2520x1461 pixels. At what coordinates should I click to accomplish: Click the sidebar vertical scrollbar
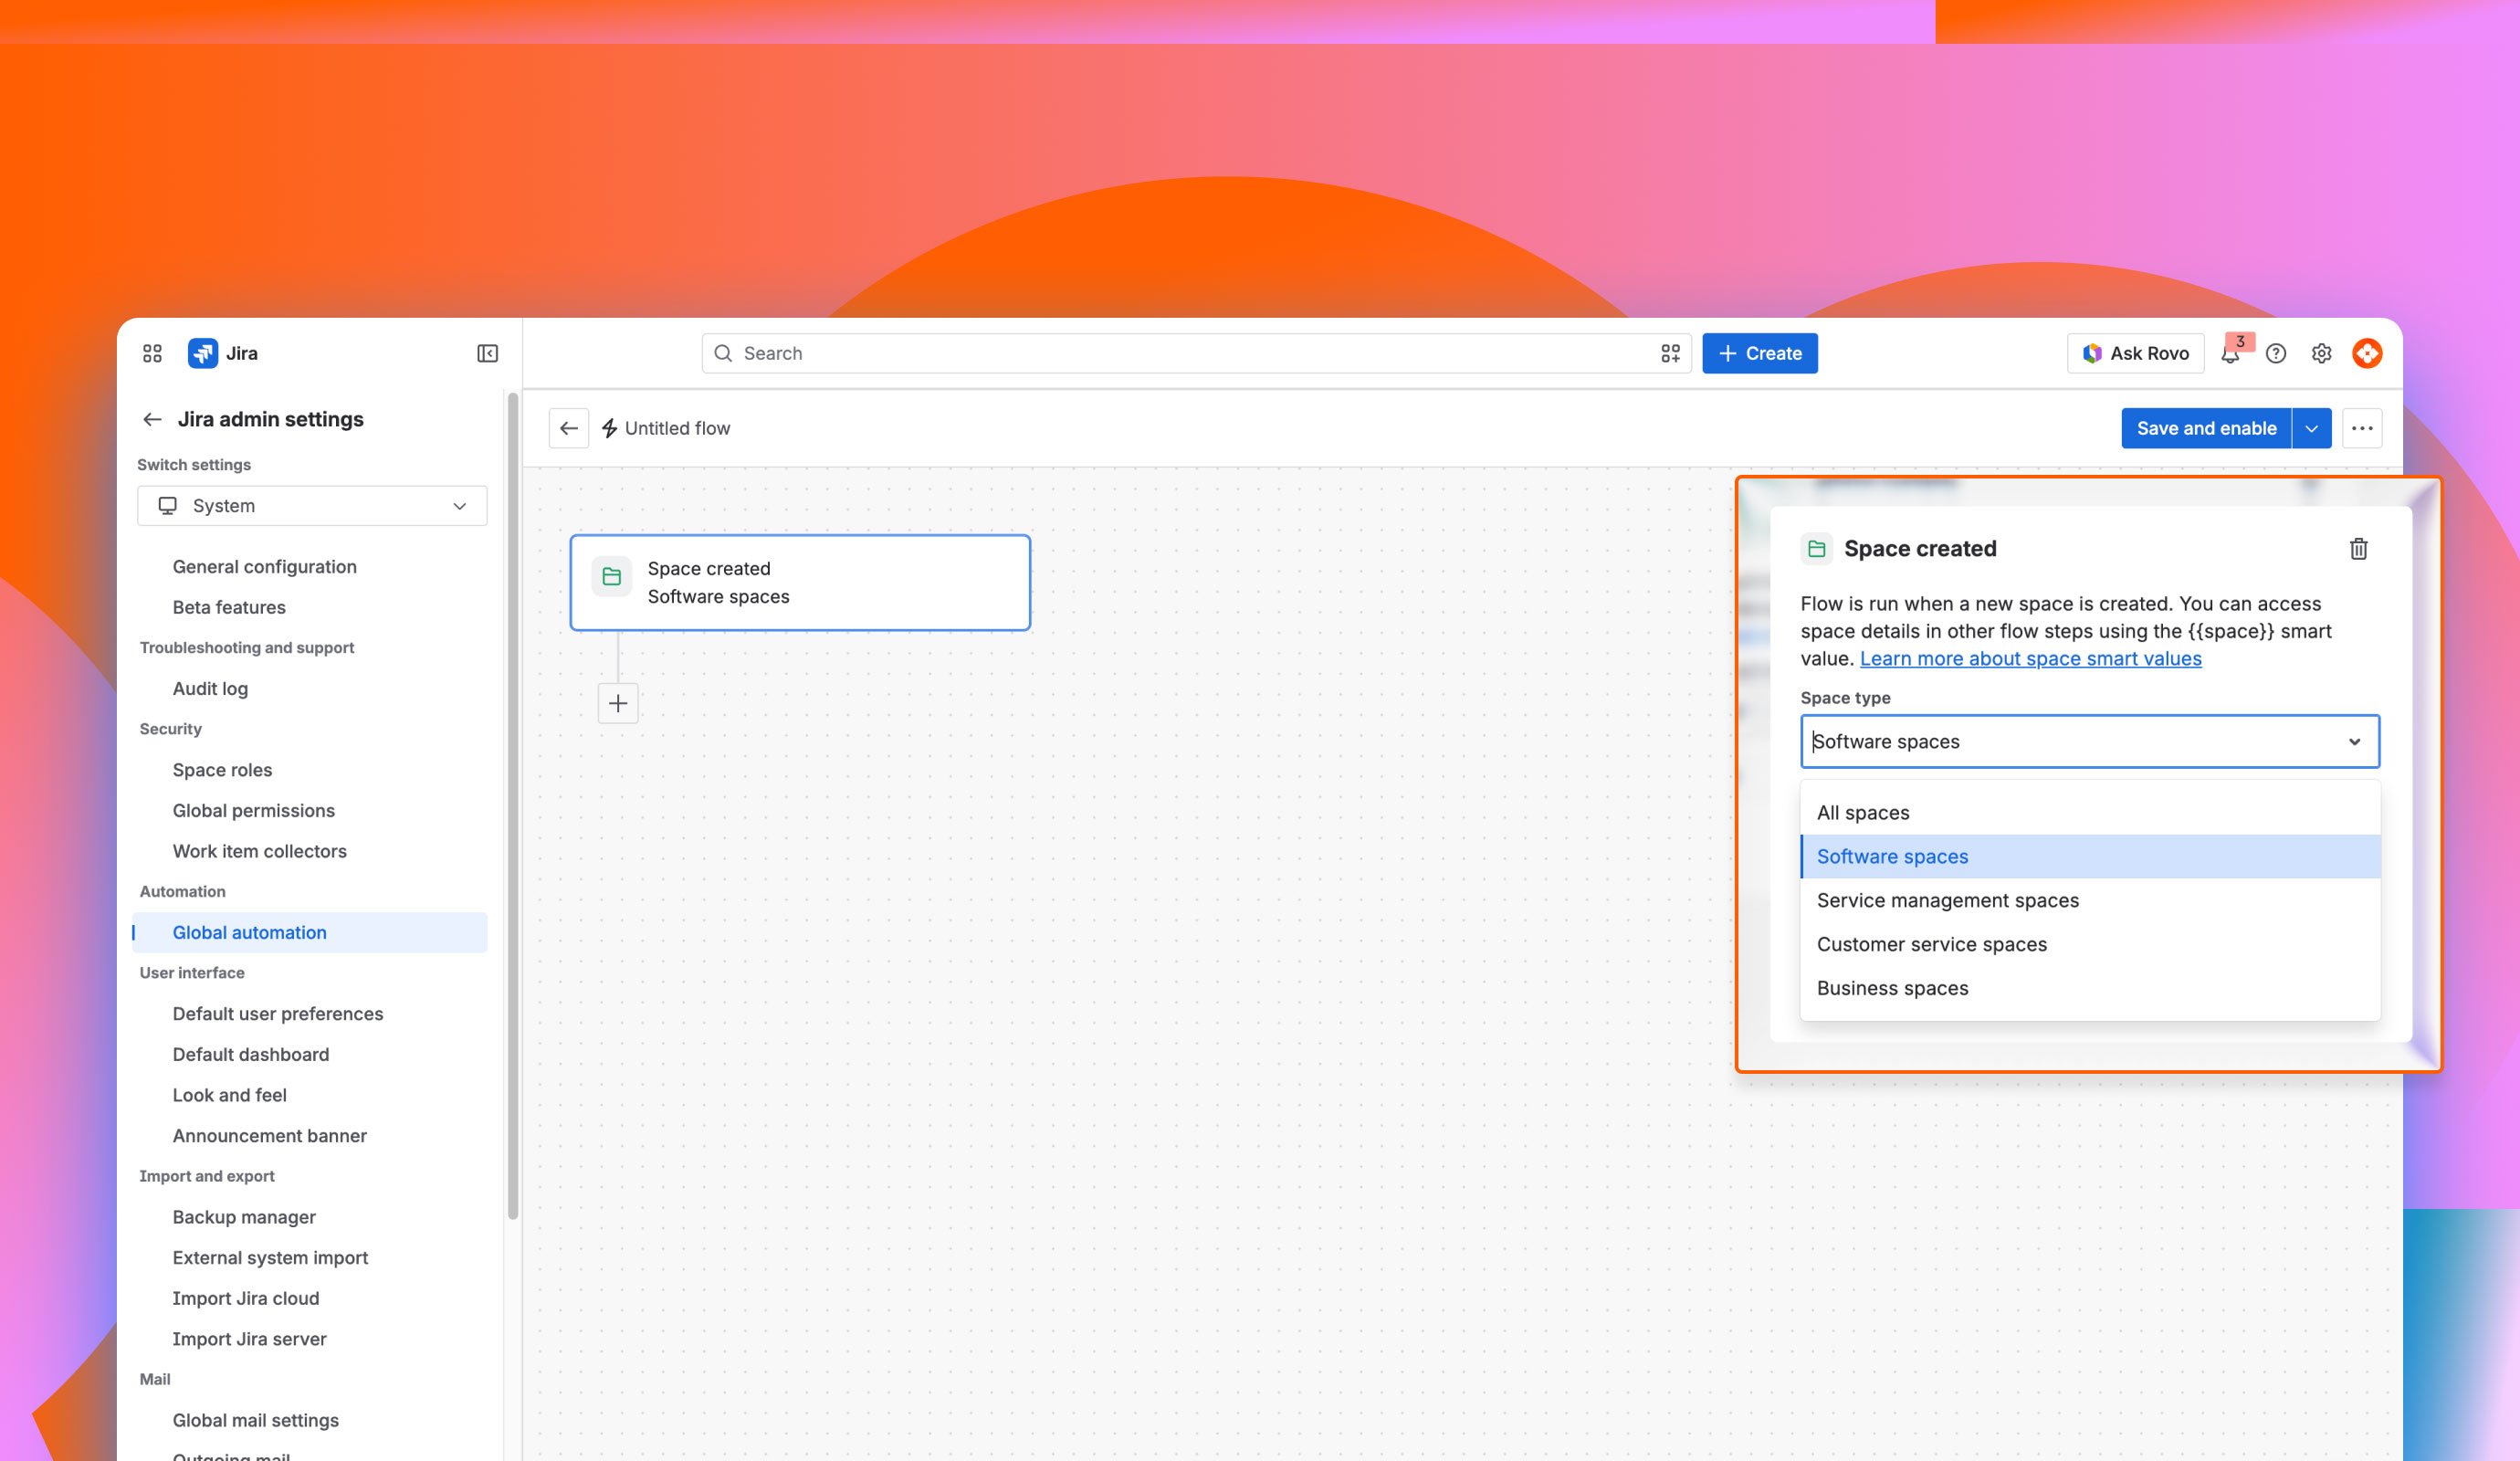click(513, 806)
